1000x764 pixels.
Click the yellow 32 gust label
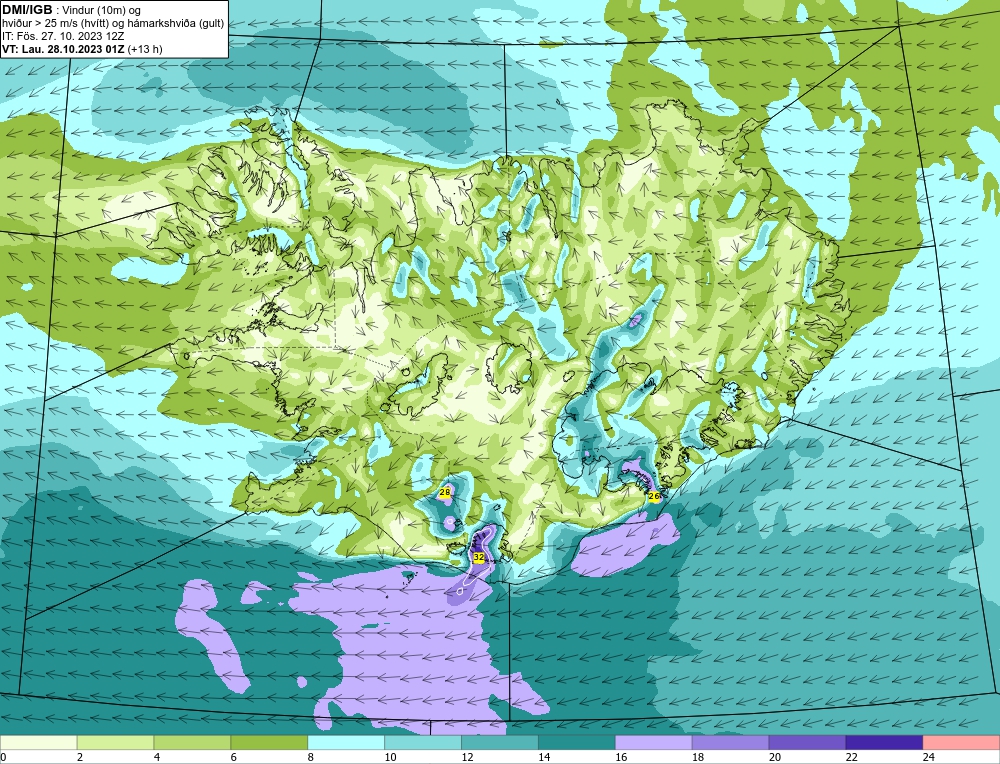[479, 557]
